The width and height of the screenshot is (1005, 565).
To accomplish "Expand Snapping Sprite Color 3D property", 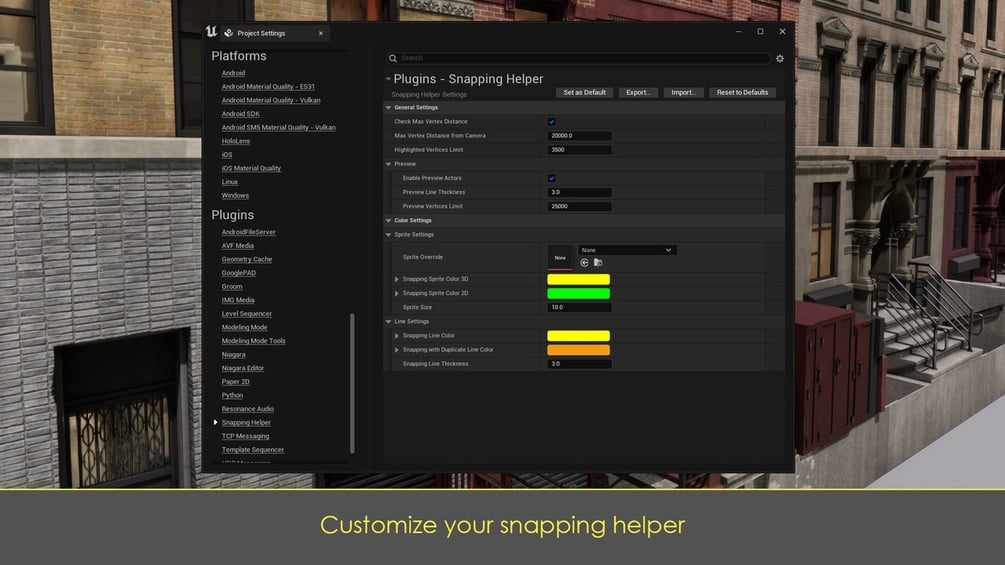I will (x=397, y=279).
